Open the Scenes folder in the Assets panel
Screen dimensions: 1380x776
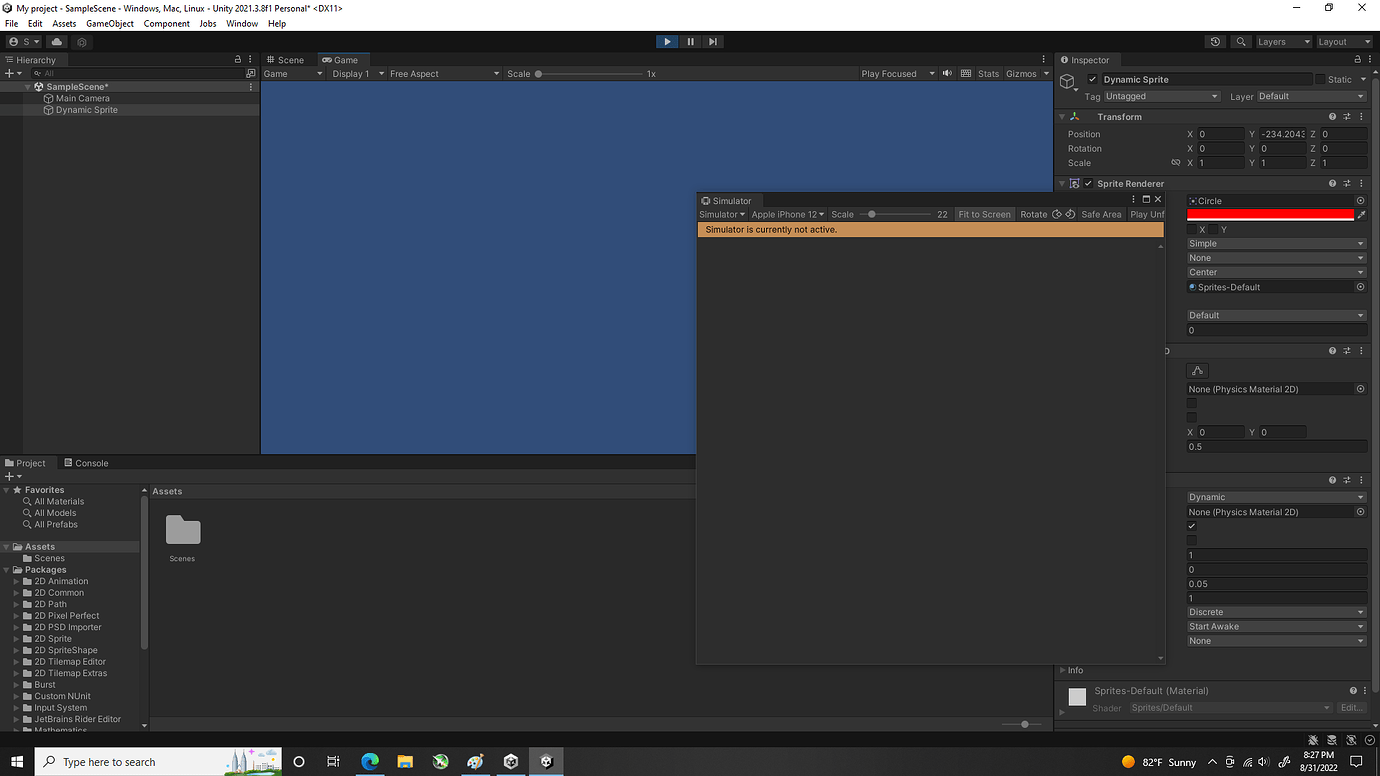click(182, 530)
